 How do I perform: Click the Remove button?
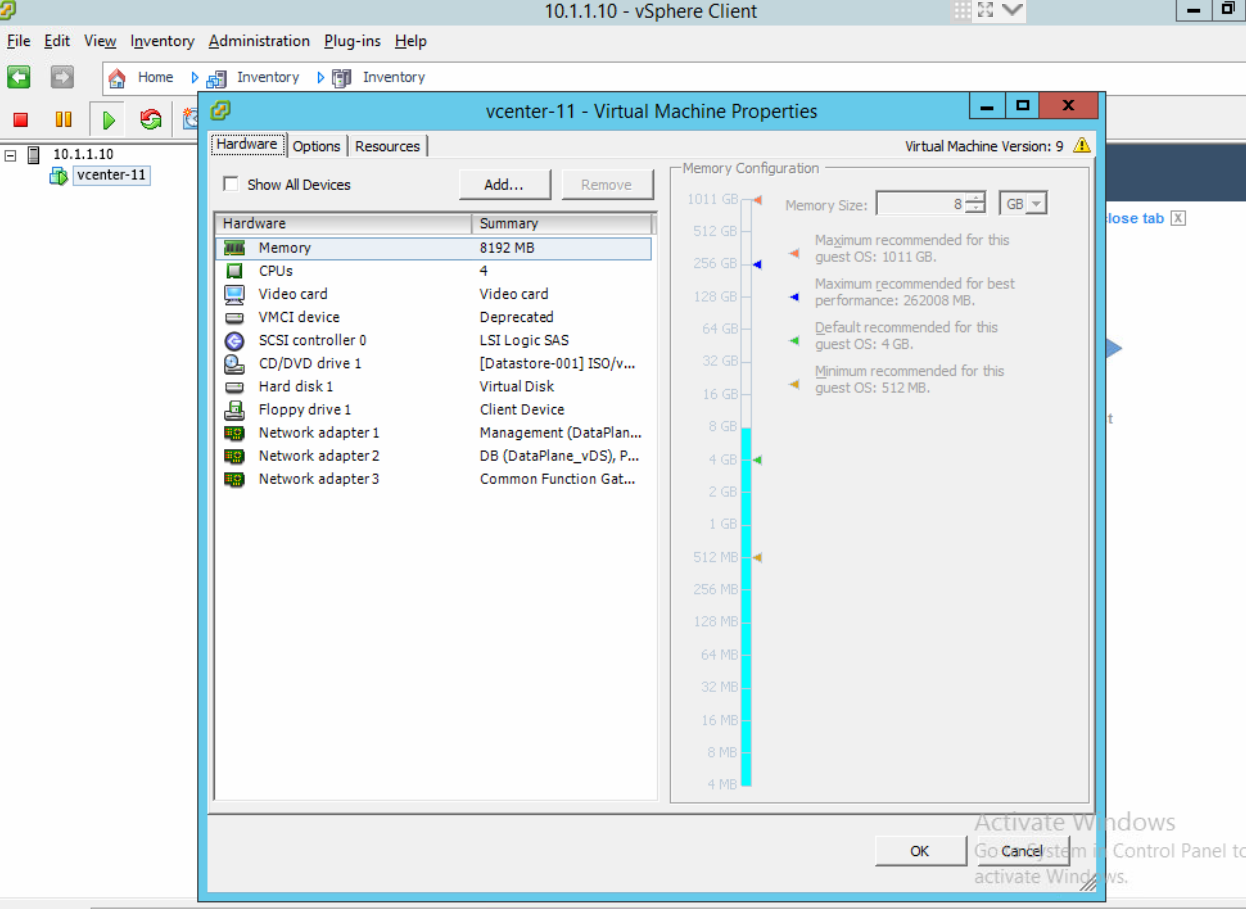607,185
